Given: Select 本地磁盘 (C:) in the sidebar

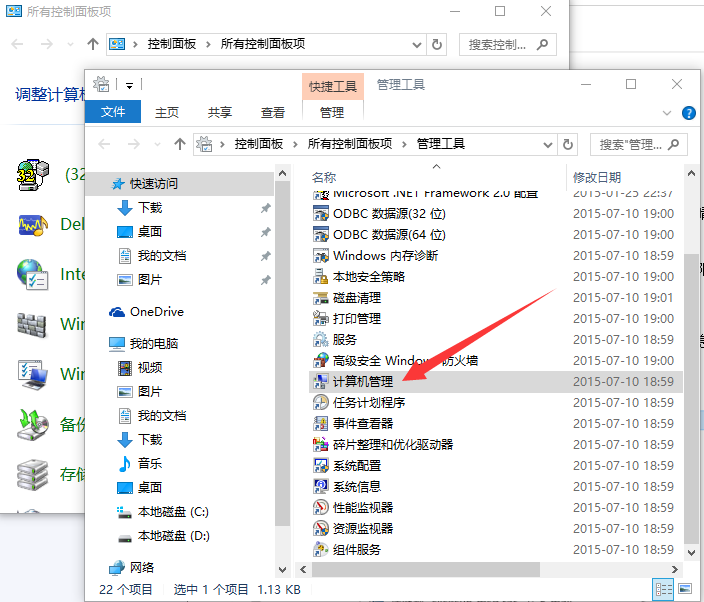Looking at the screenshot, I should pyautogui.click(x=172, y=512).
